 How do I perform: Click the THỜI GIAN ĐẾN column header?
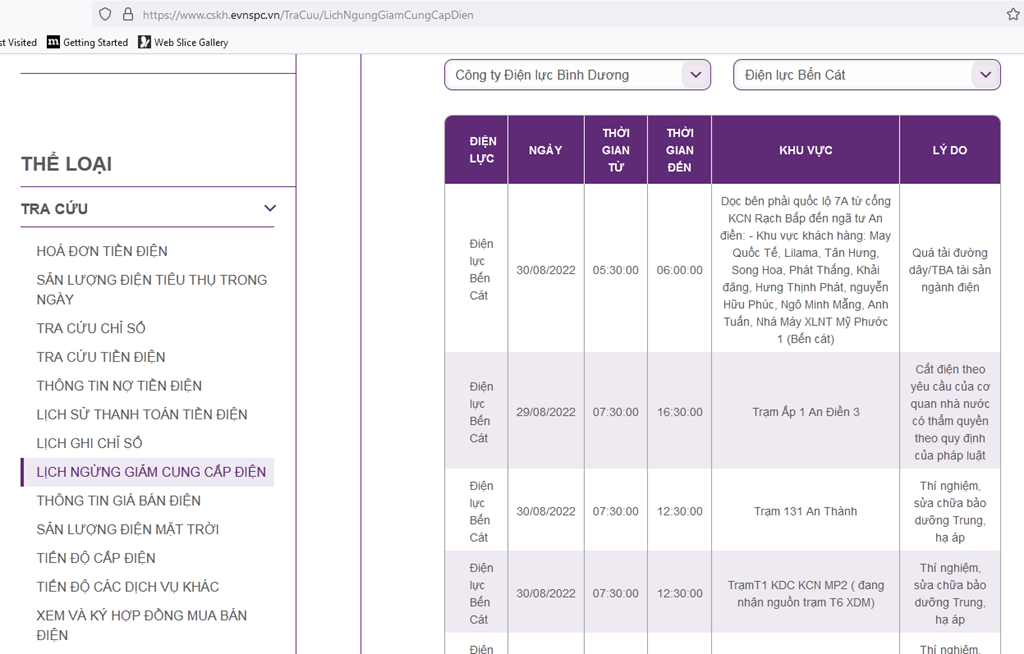pyautogui.click(x=679, y=150)
